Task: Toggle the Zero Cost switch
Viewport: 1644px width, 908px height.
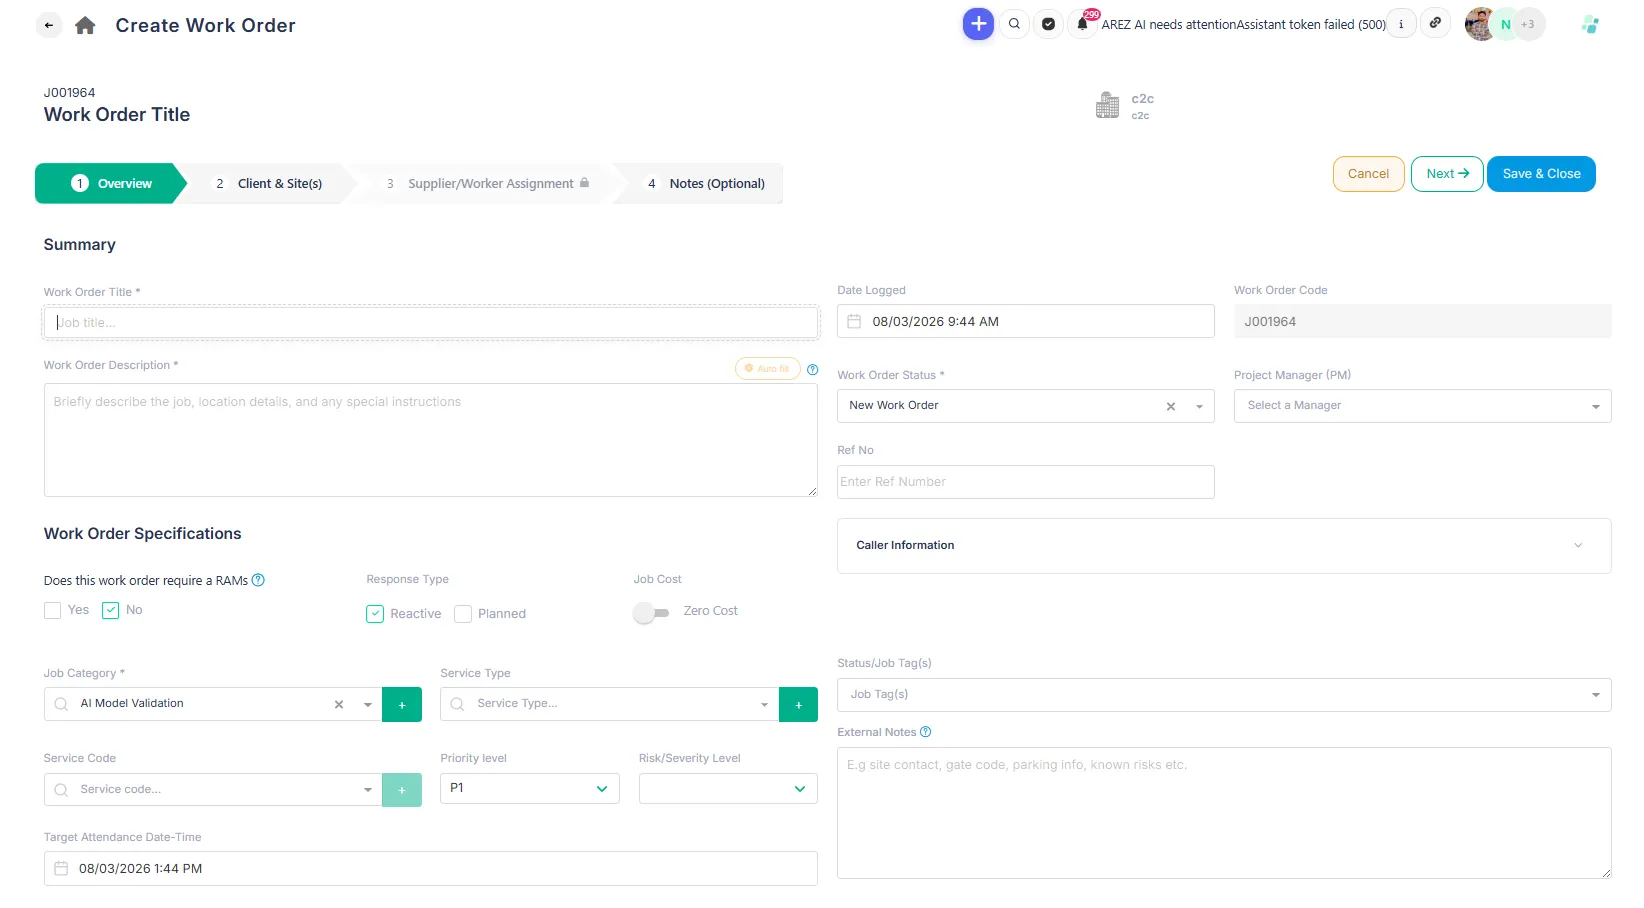Action: coord(651,612)
